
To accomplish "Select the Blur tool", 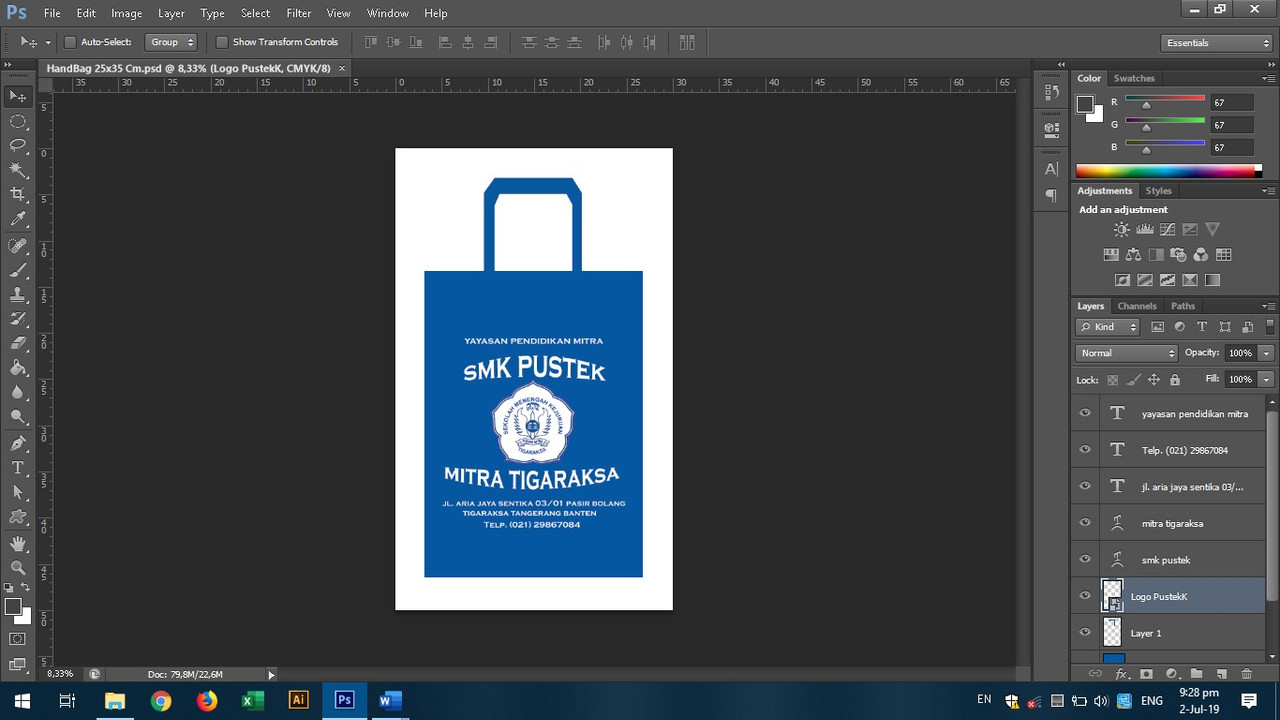I will pos(18,391).
